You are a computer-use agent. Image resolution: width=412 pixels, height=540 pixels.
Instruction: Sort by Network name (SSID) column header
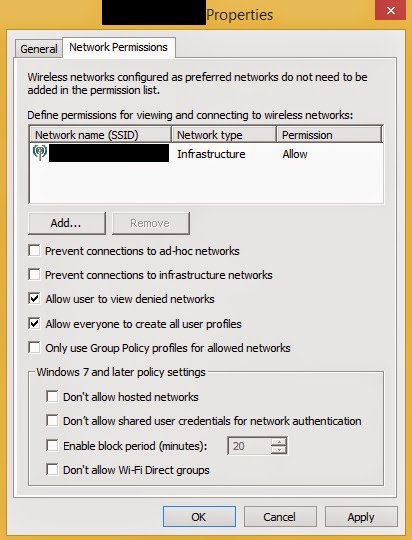pos(101,135)
